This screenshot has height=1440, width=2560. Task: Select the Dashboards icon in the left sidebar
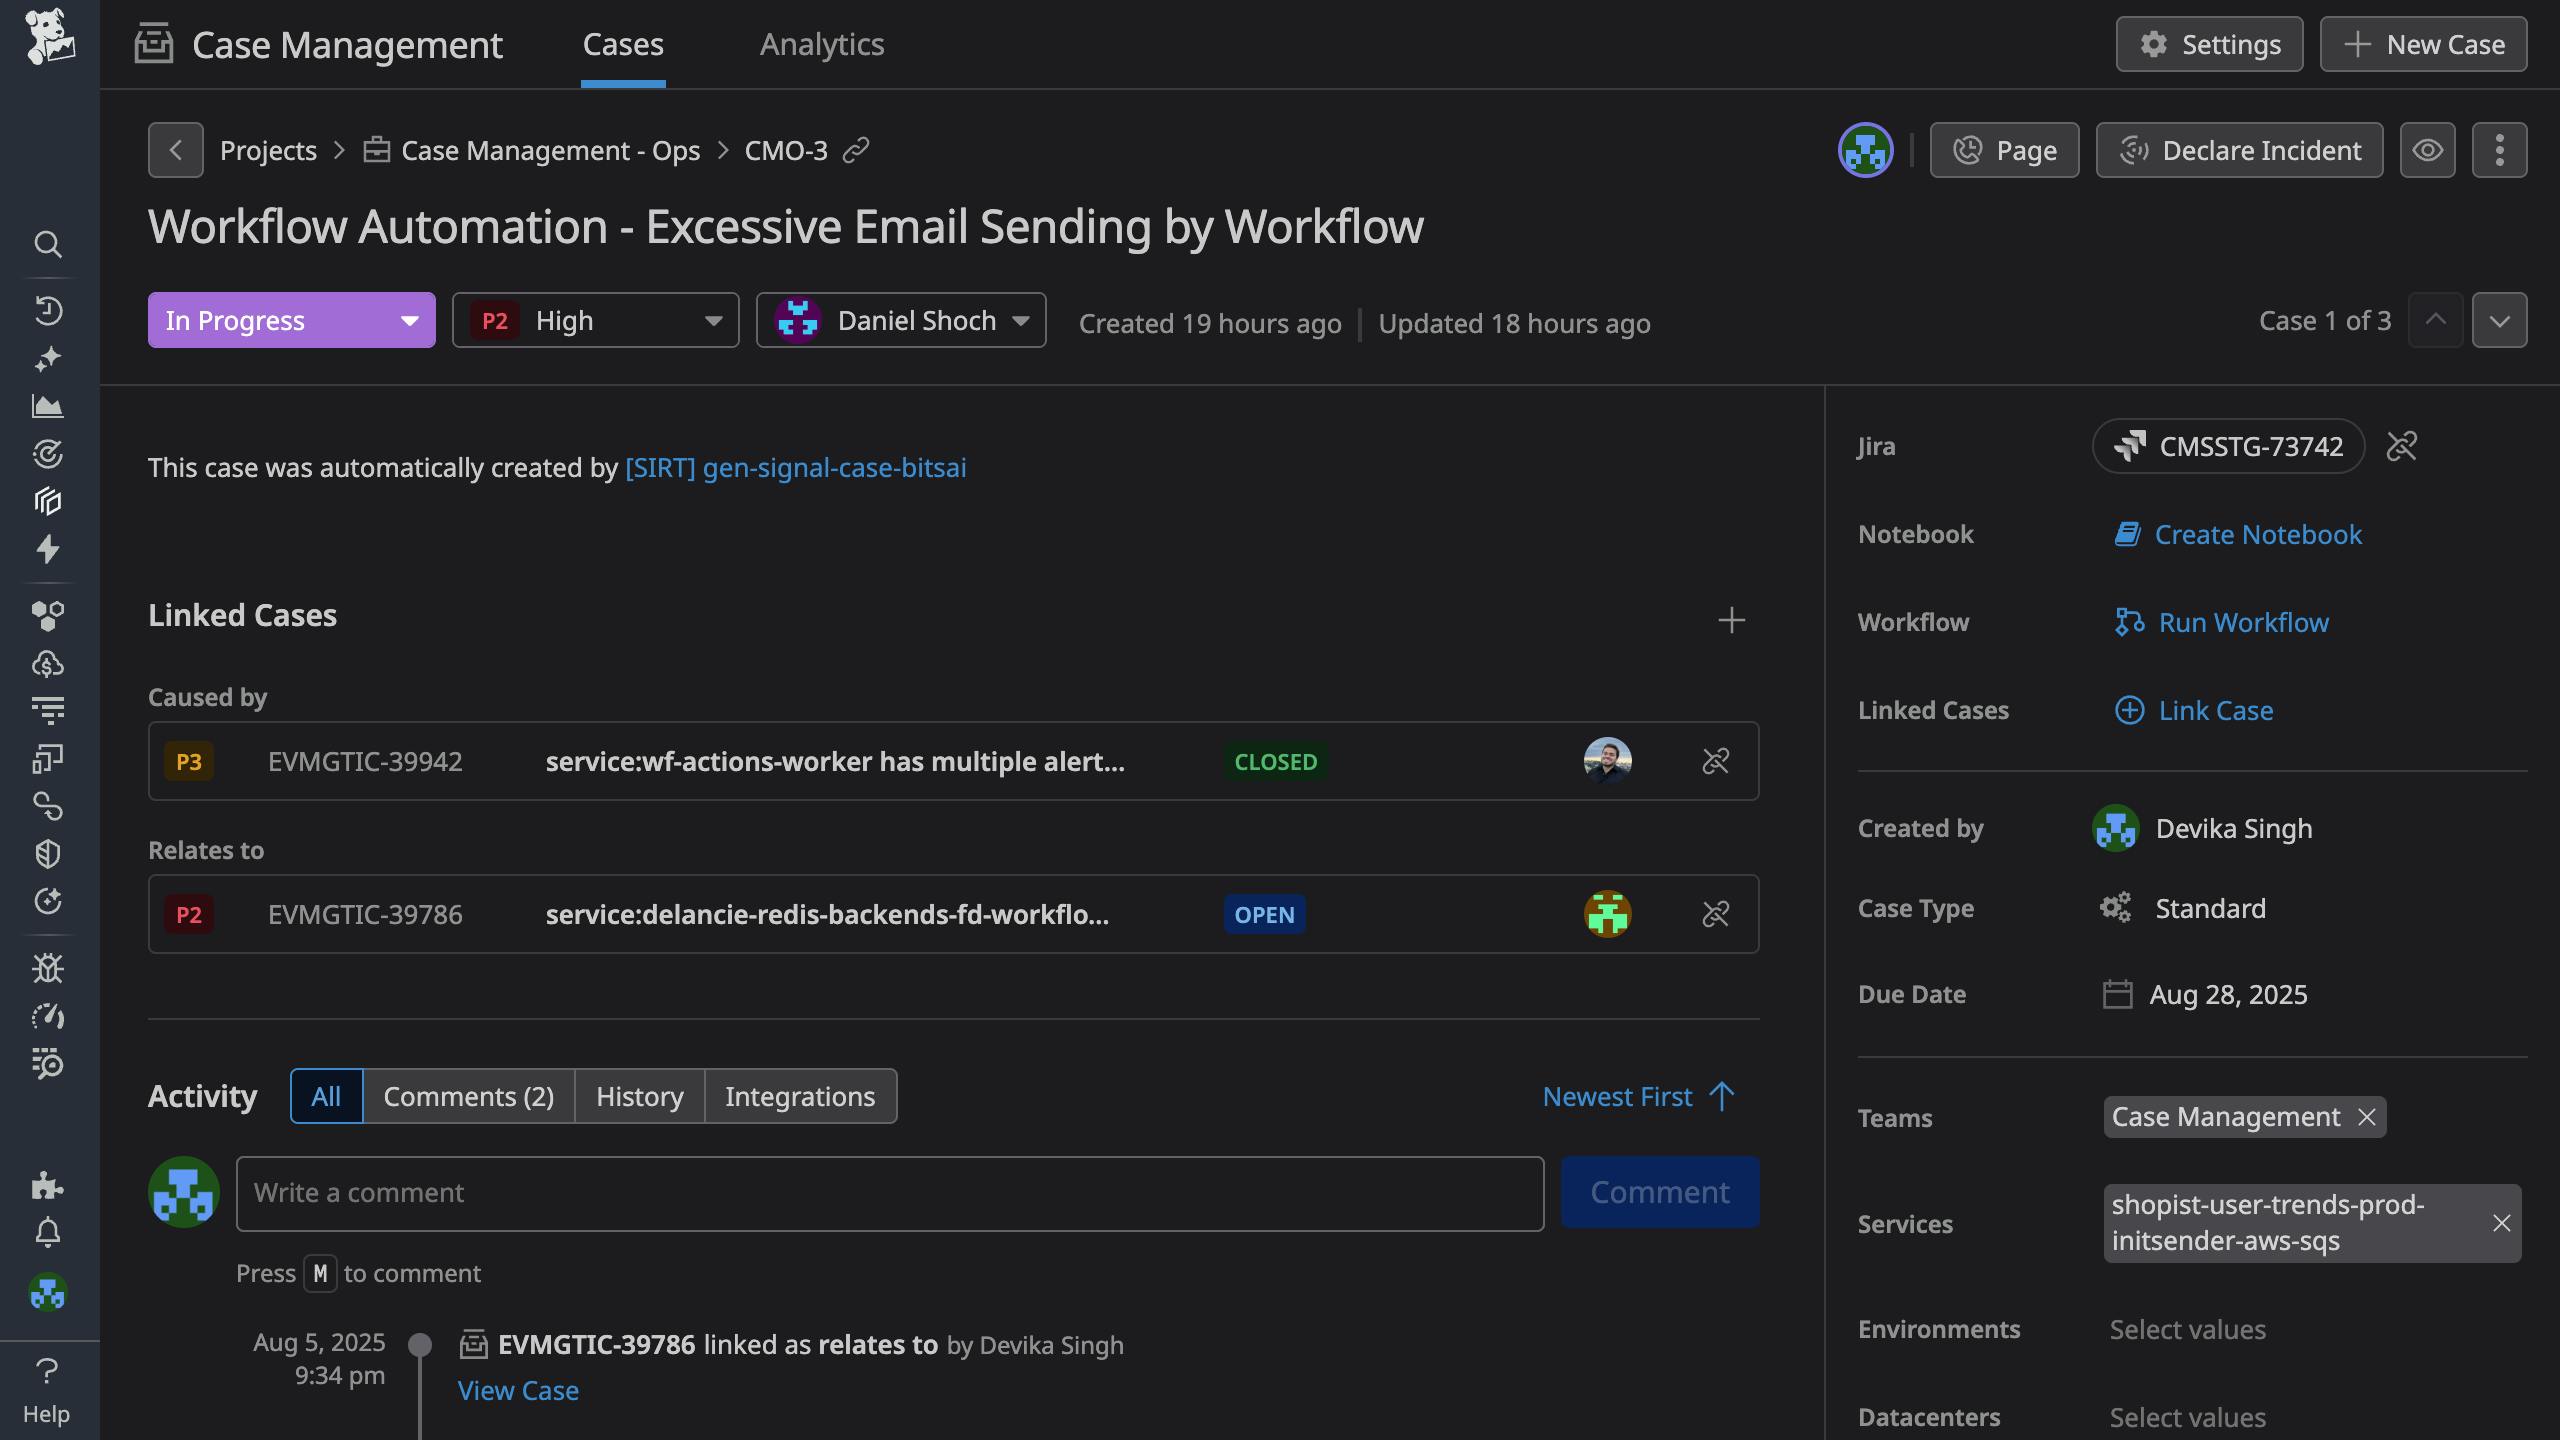click(48, 406)
